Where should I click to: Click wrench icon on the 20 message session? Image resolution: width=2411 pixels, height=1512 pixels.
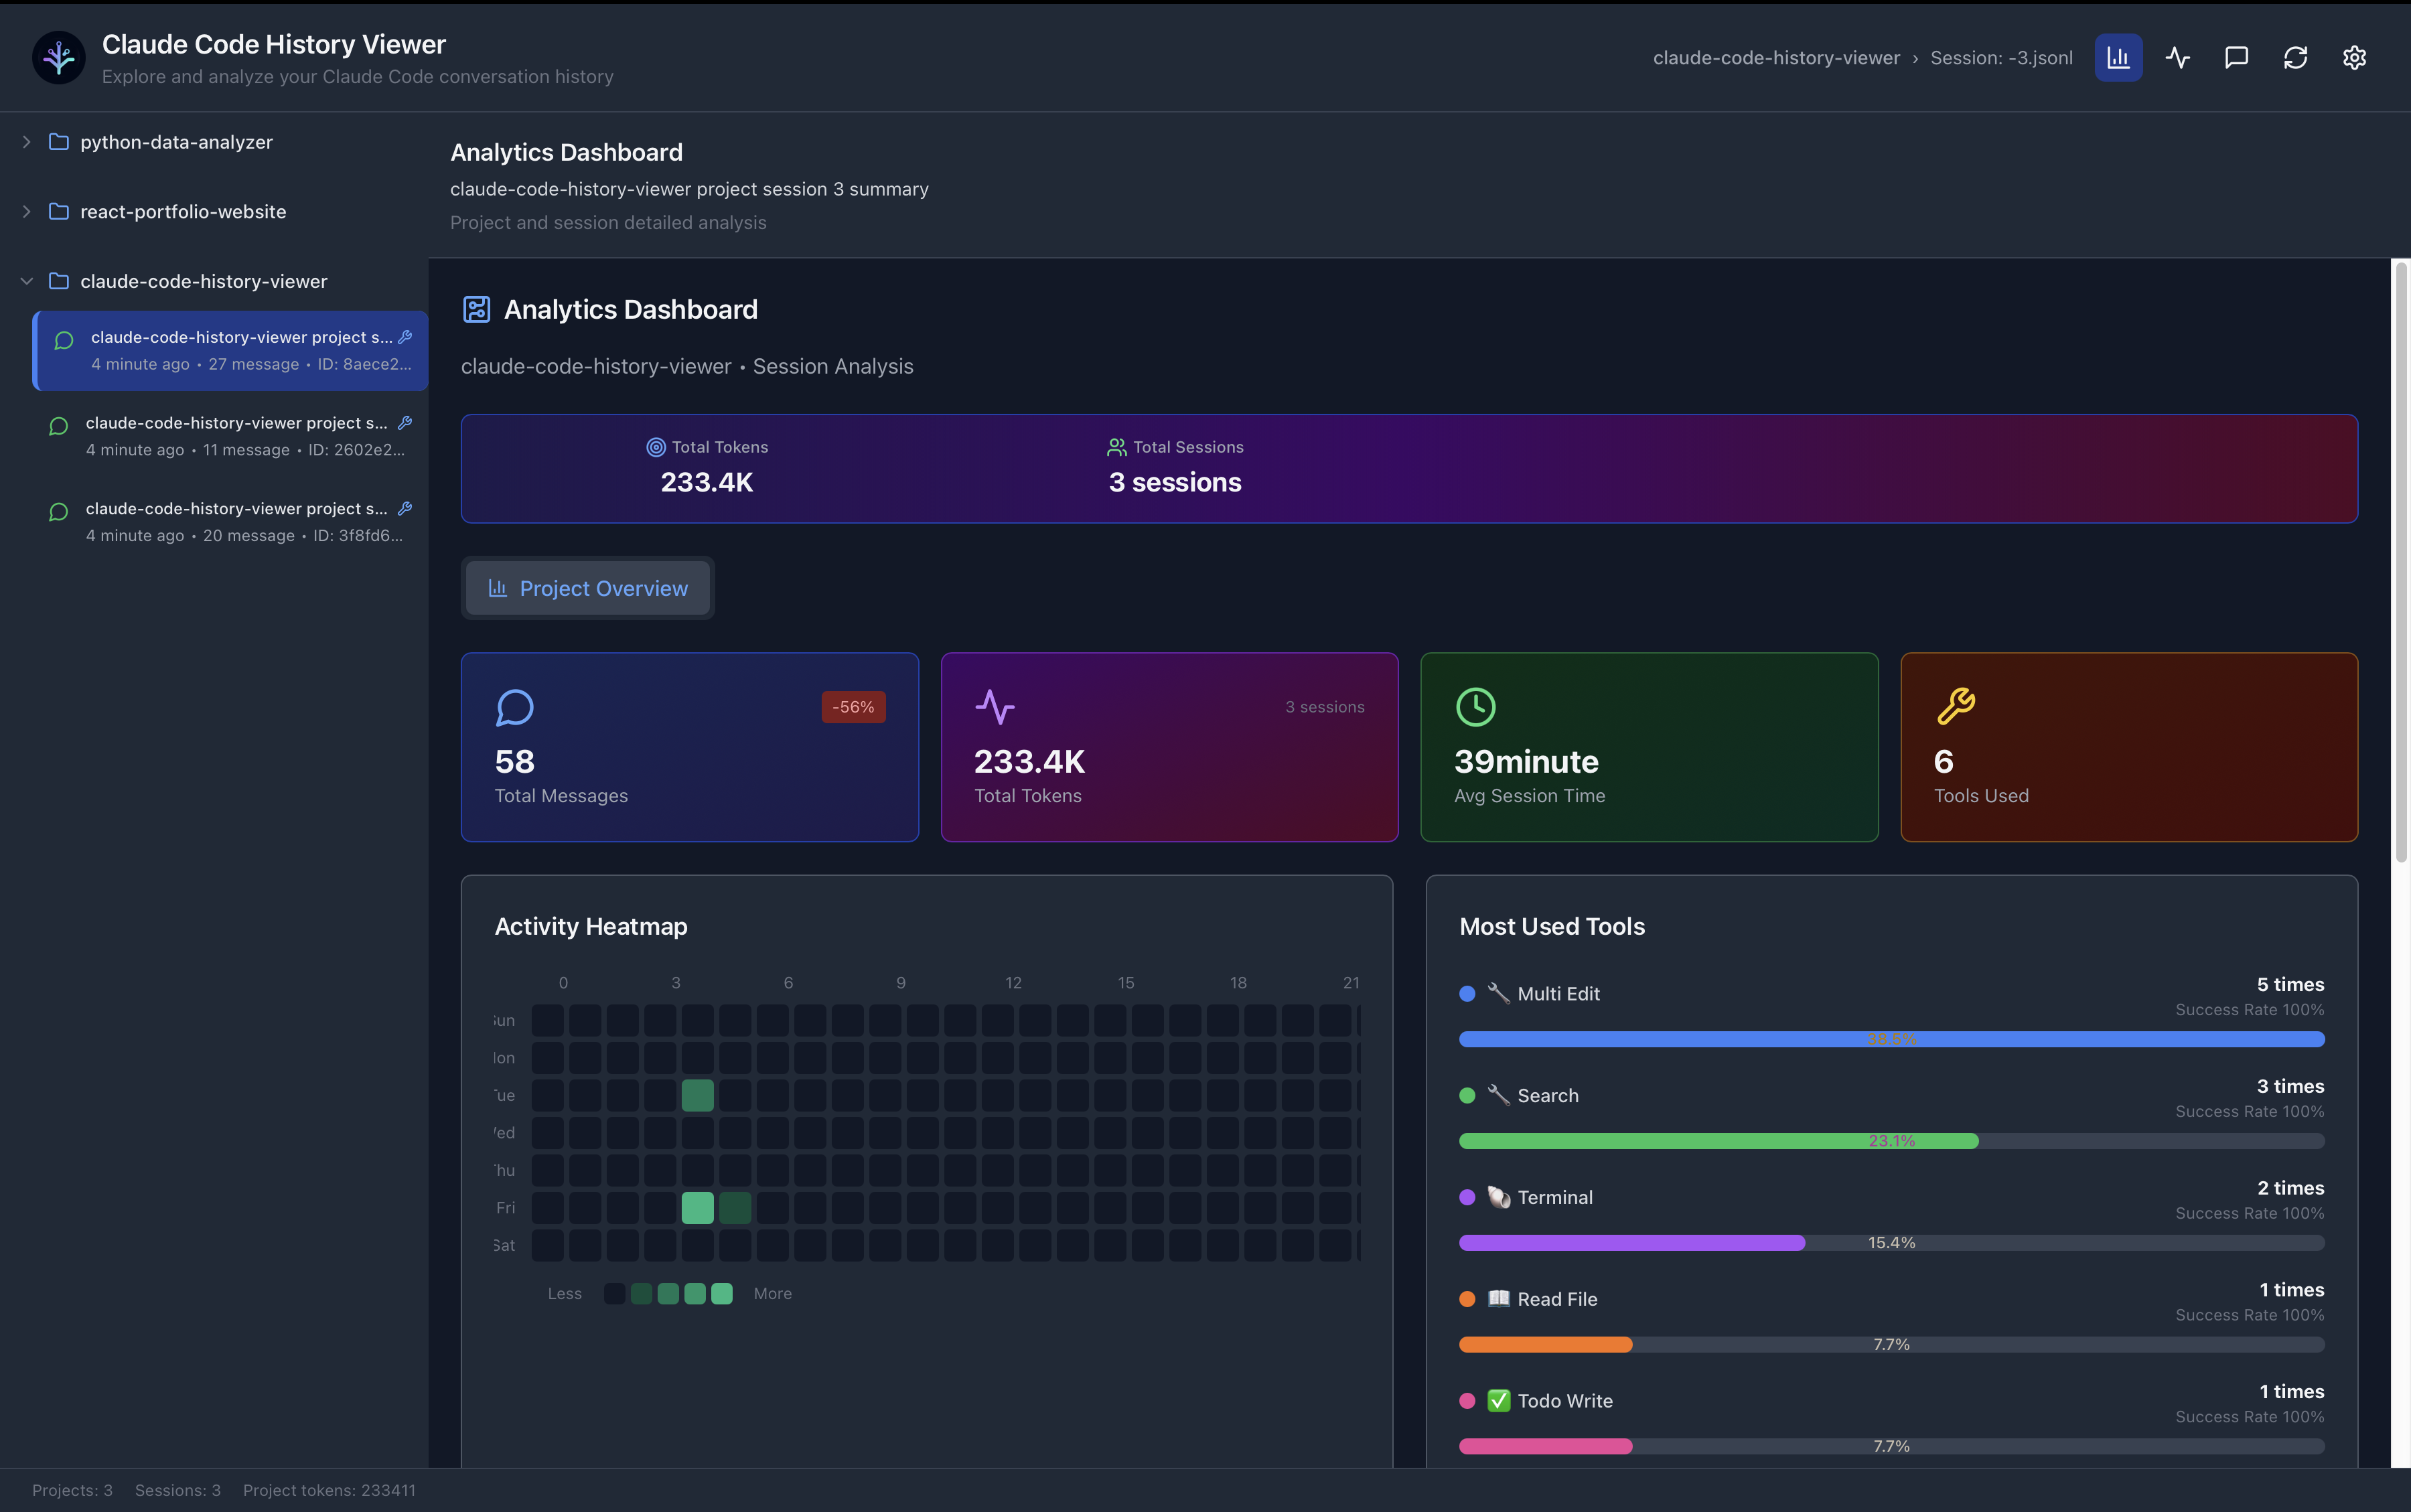pyautogui.click(x=405, y=509)
